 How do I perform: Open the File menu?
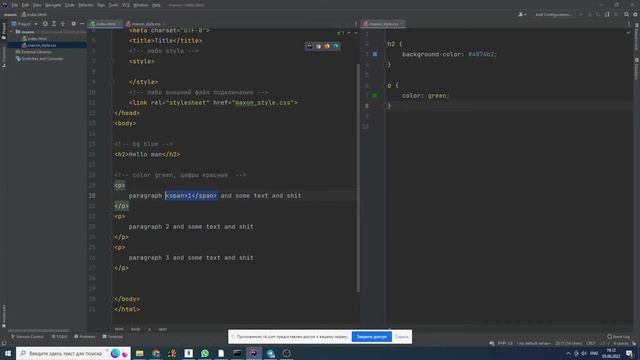tap(15, 5)
